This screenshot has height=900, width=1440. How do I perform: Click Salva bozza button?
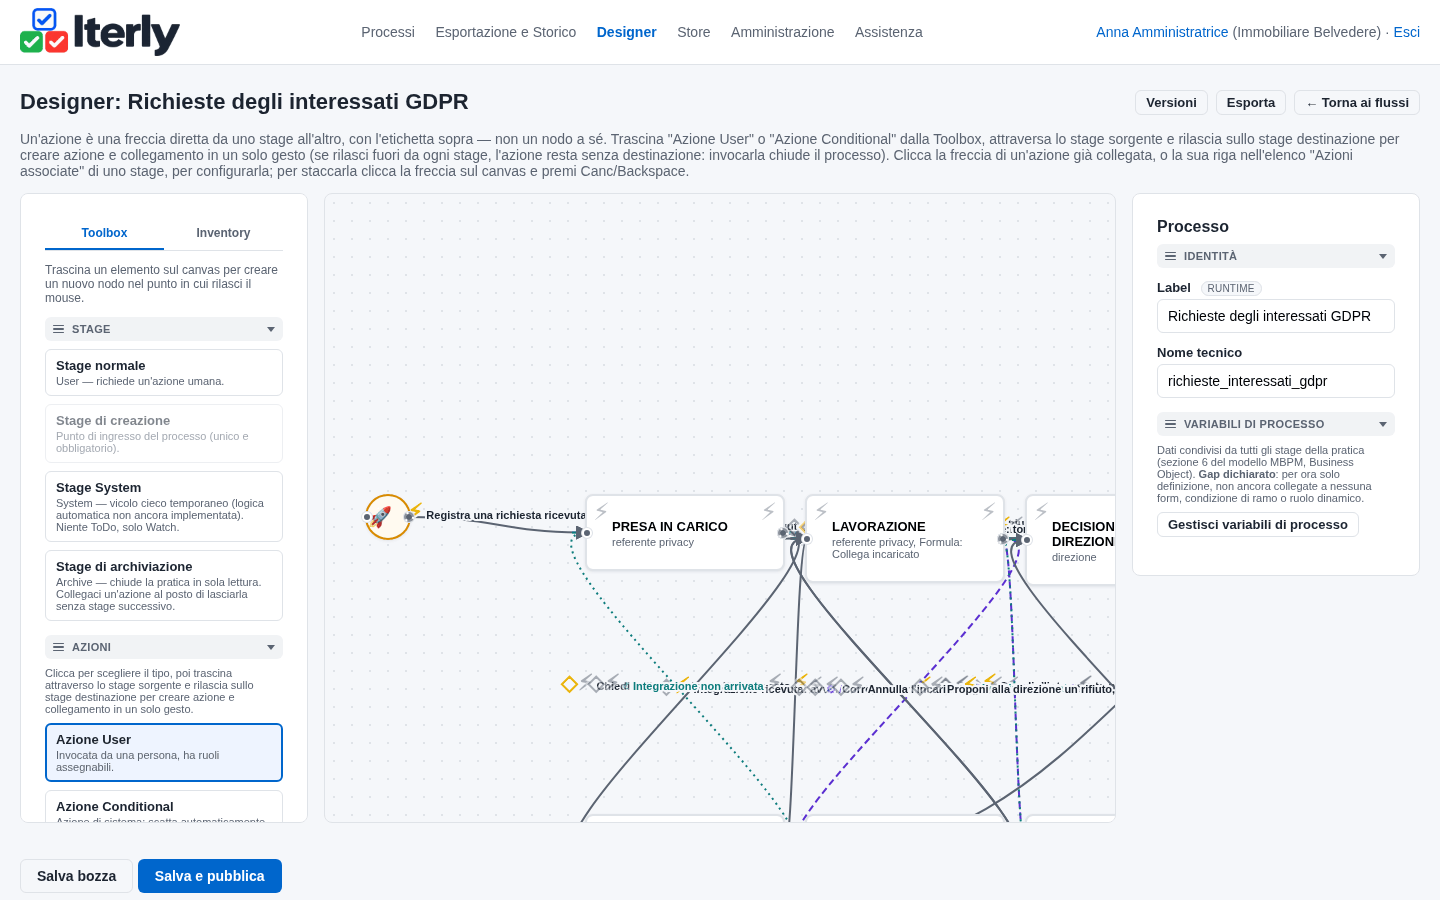point(76,876)
